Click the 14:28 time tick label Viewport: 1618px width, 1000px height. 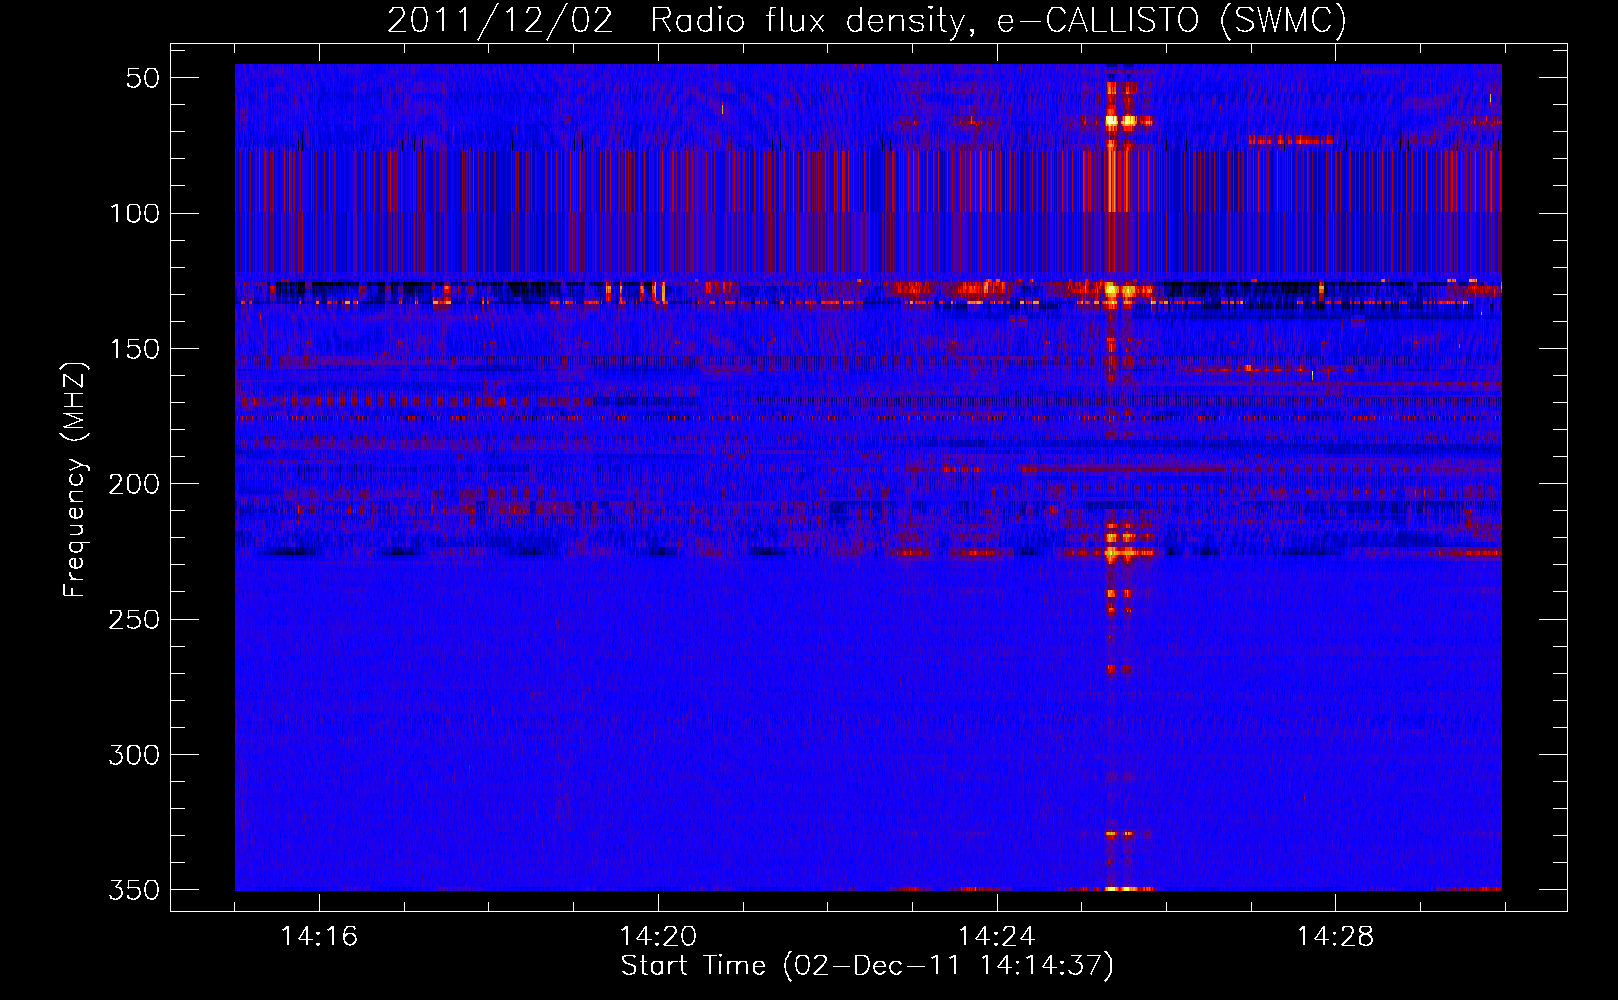pyautogui.click(x=1335, y=937)
